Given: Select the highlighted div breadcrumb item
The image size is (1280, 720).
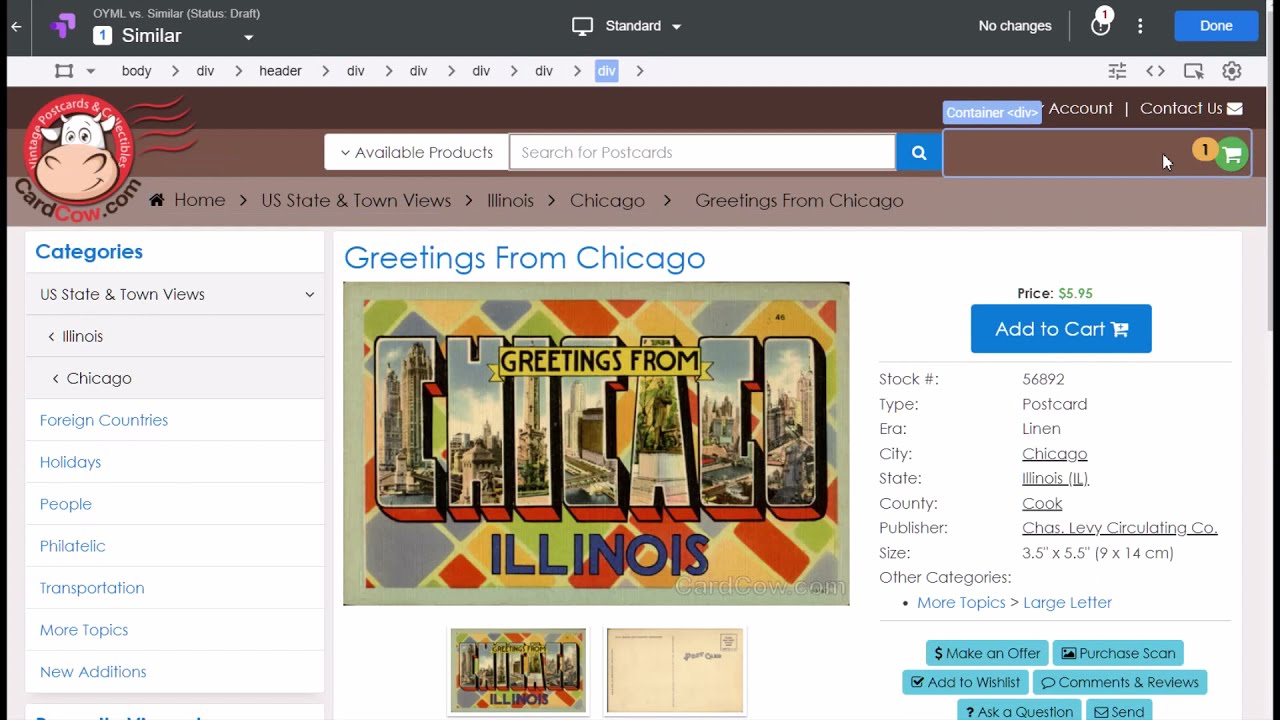Looking at the screenshot, I should click(x=607, y=71).
